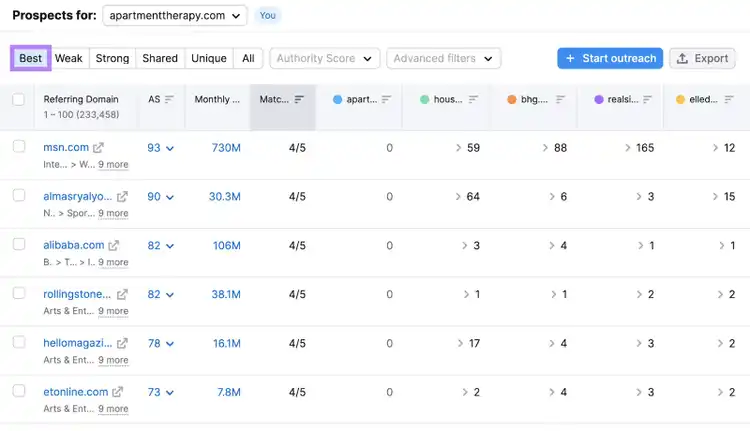Click 106M monthly visits for alibaba.com
Image resolution: width=750 pixels, height=431 pixels.
[227, 245]
